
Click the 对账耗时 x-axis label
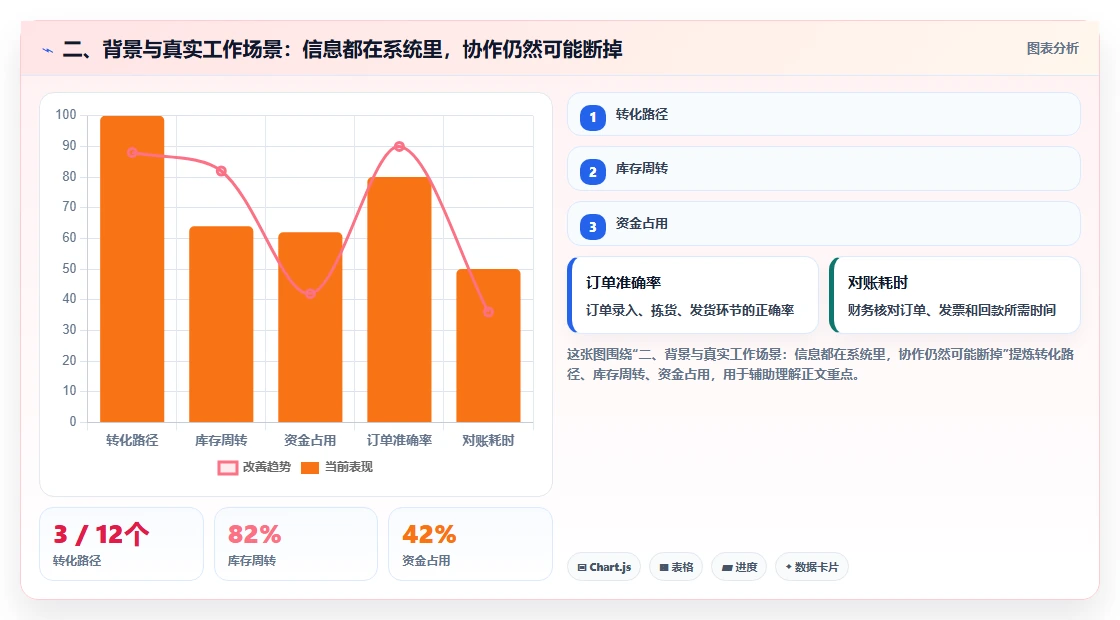489,441
